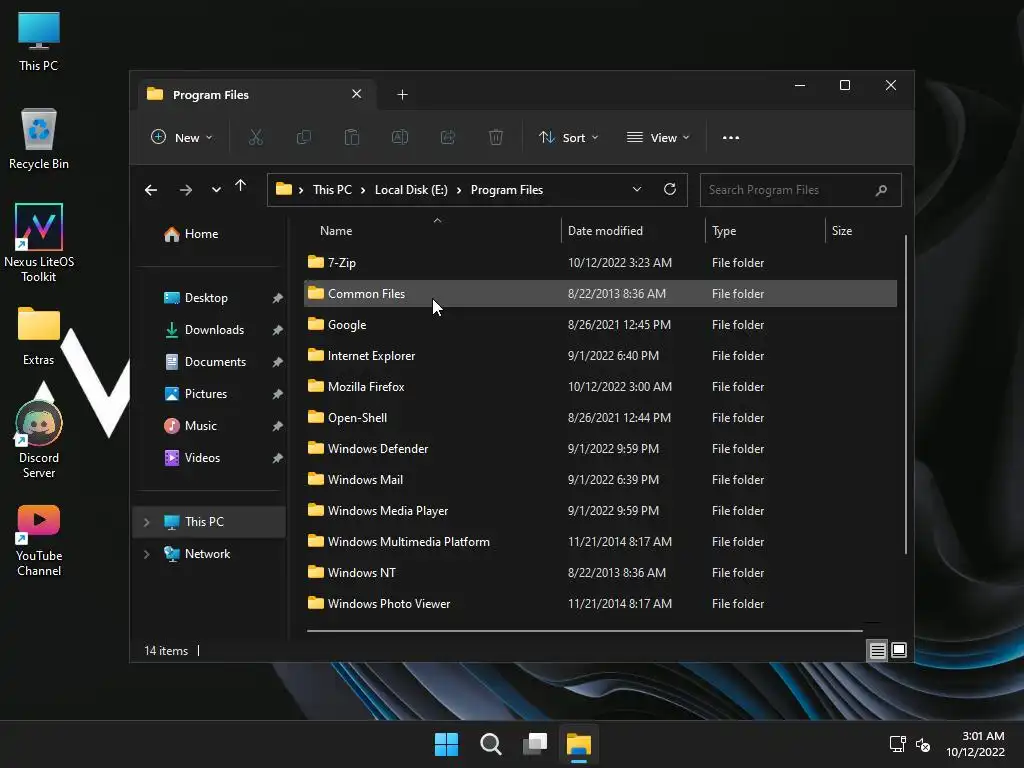Open the See more ellipsis menu
Screen dimensions: 1024x768
tap(731, 138)
